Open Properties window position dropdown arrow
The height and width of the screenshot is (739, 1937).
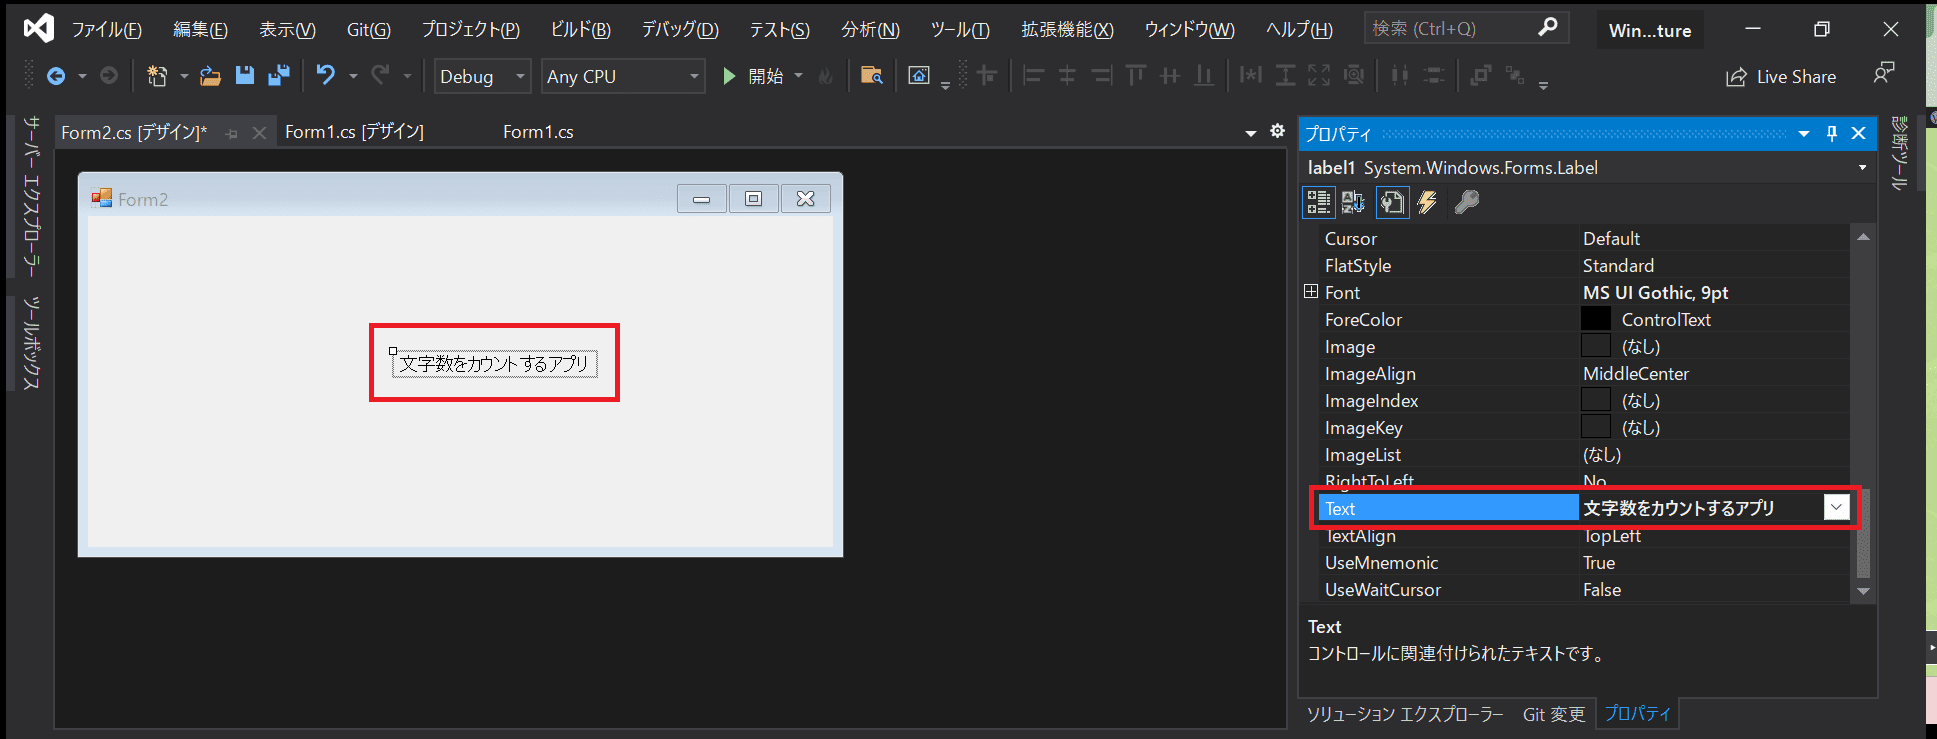1804,133
